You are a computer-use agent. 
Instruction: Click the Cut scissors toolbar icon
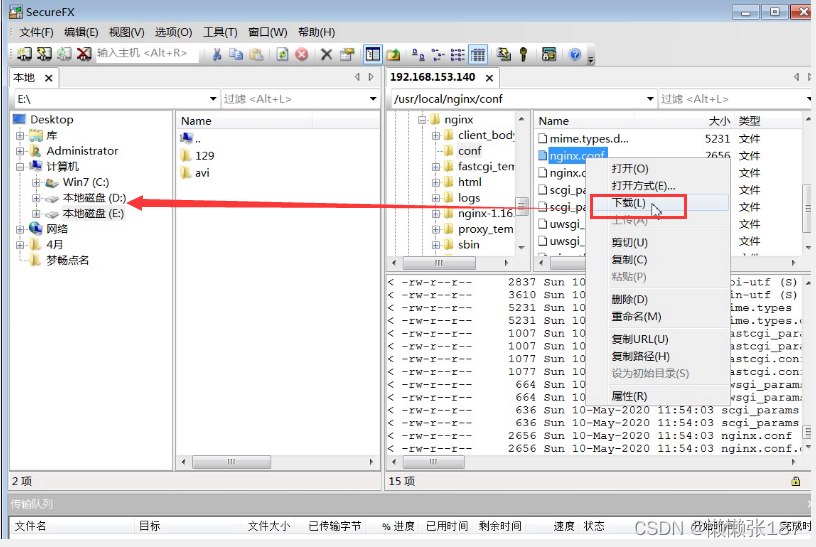217,54
